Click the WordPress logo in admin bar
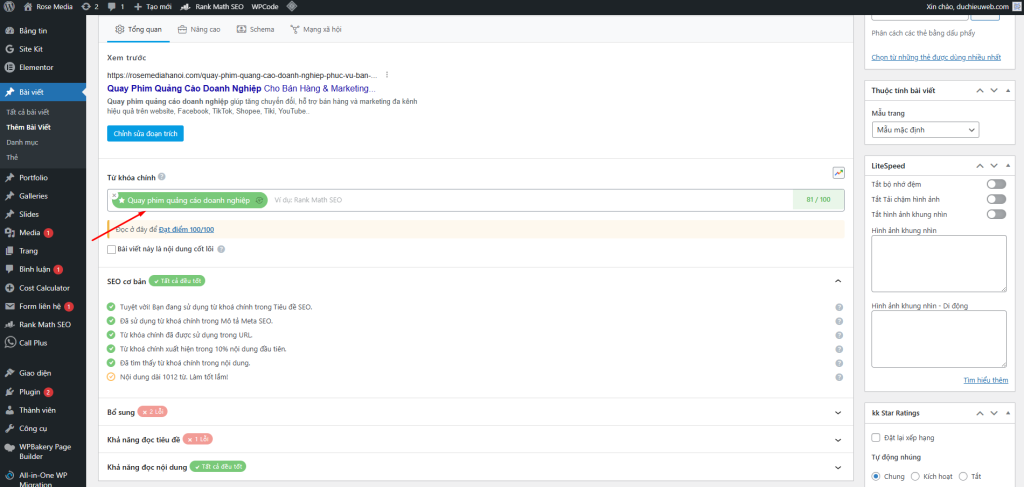The width and height of the screenshot is (1024, 487). [x=9, y=7]
